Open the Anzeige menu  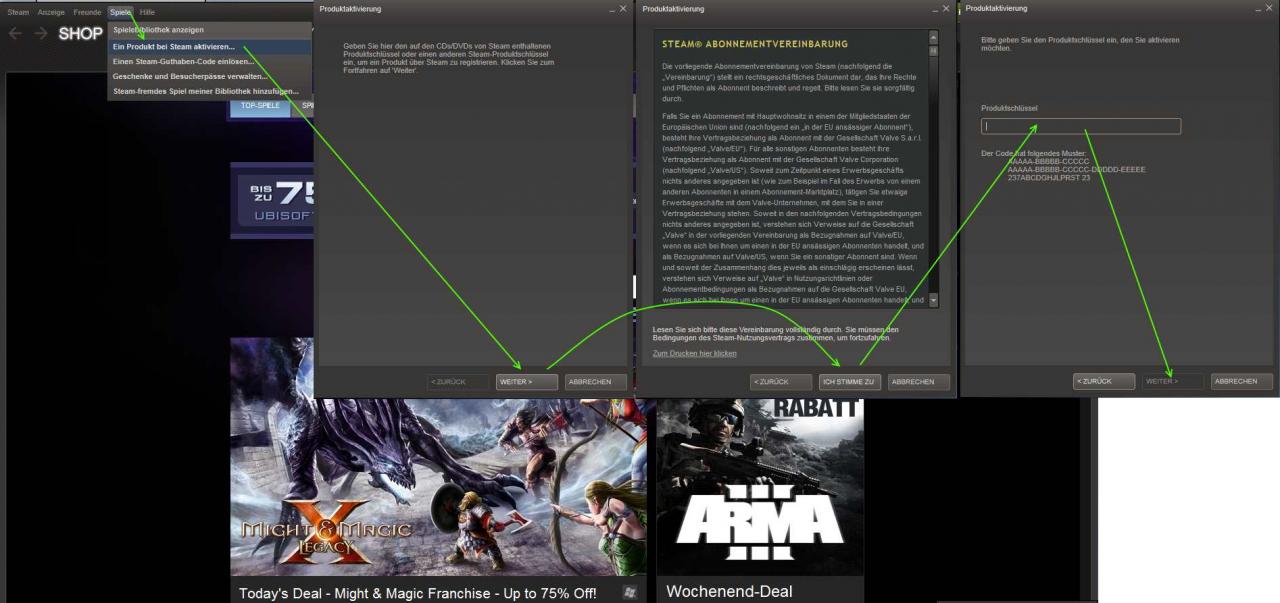click(x=51, y=11)
